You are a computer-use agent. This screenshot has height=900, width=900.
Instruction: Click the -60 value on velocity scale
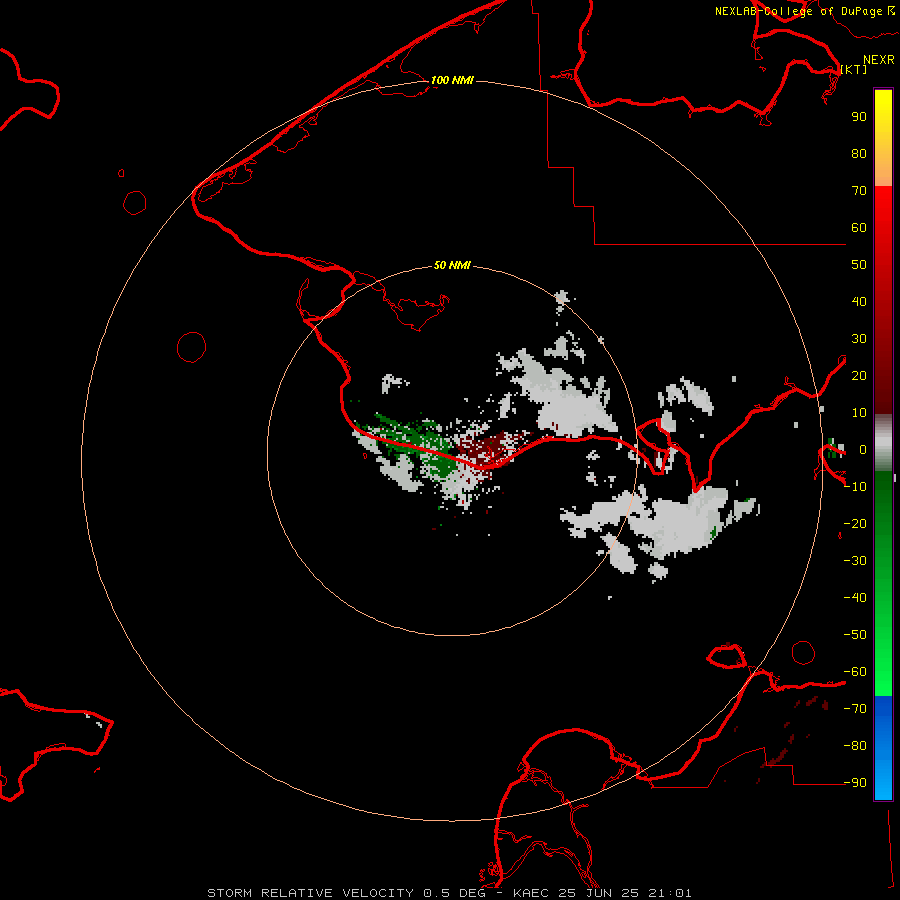point(855,672)
